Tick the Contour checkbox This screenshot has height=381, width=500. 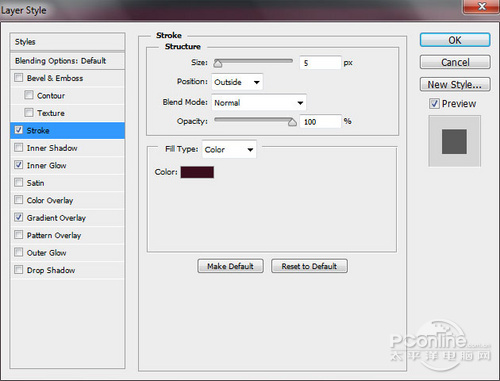29,95
